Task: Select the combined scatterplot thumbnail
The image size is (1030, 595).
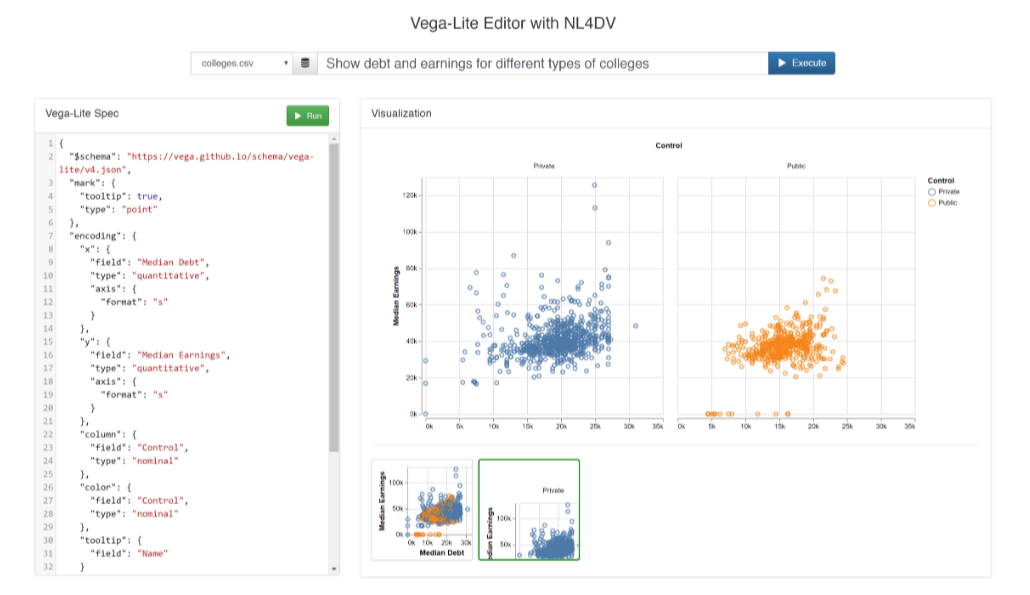Action: [422, 510]
